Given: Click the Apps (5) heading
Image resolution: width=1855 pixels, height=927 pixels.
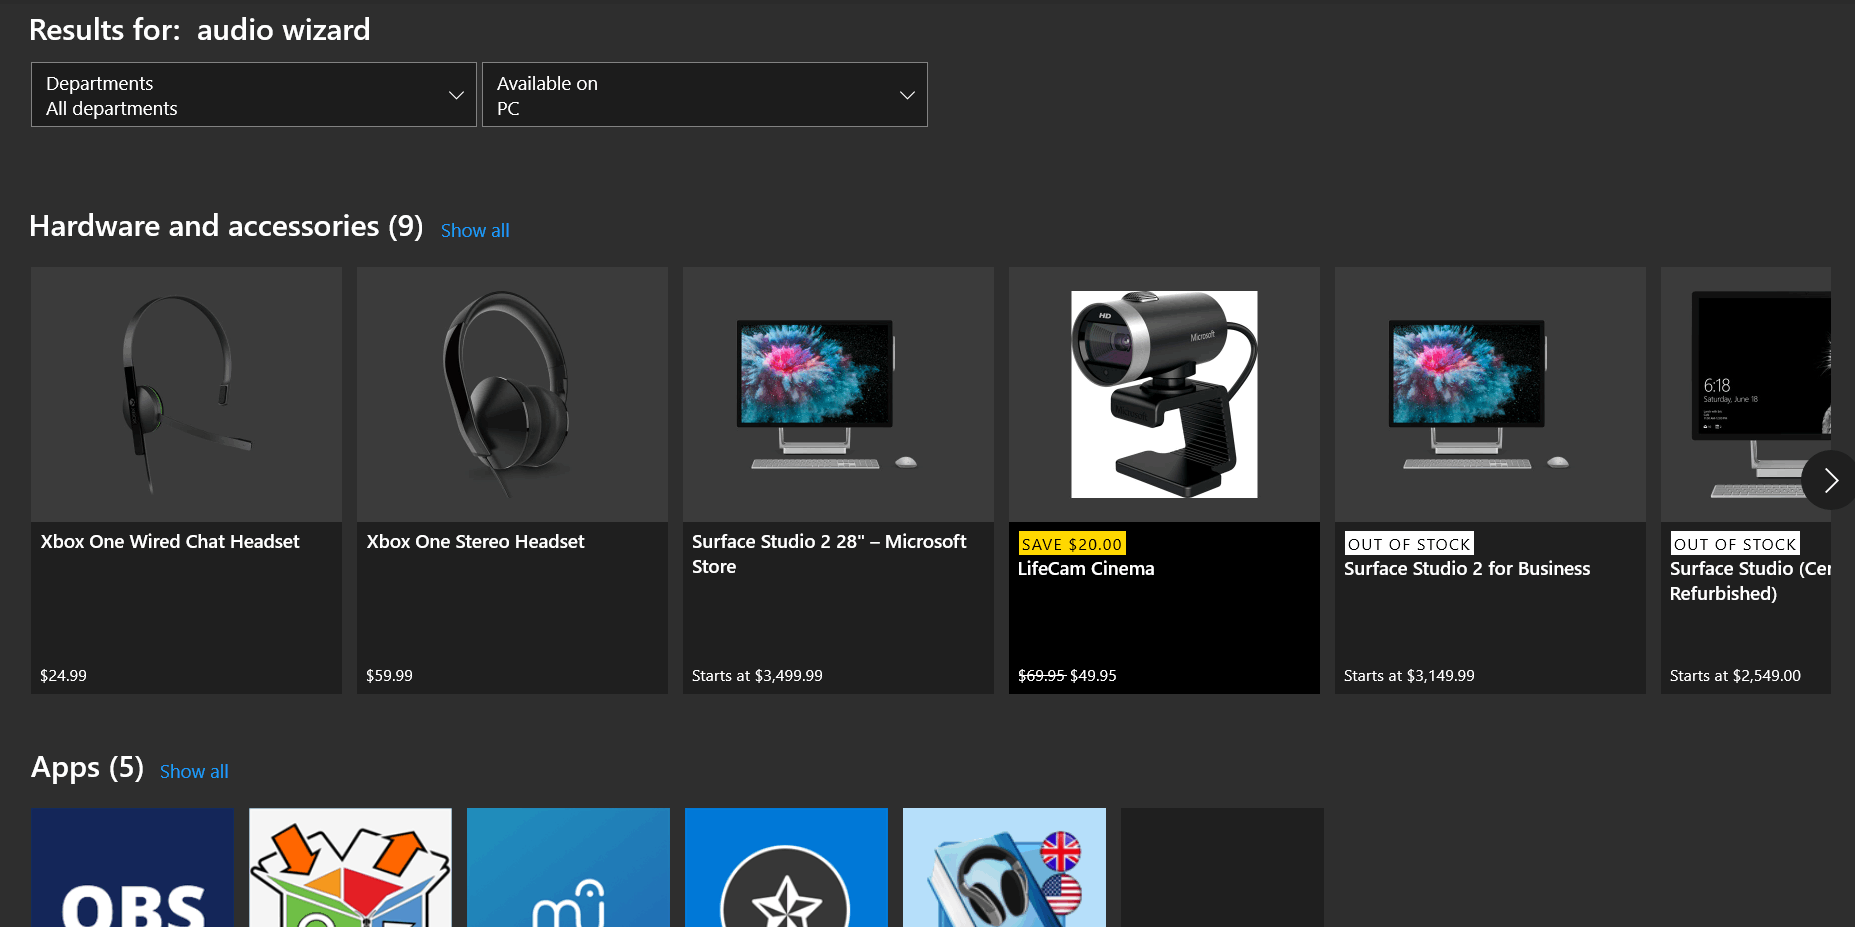Looking at the screenshot, I should [87, 768].
